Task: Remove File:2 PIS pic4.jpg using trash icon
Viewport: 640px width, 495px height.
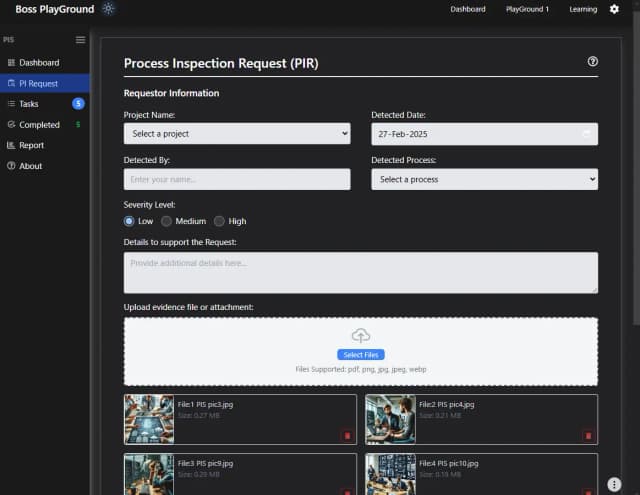Action: click(x=588, y=435)
